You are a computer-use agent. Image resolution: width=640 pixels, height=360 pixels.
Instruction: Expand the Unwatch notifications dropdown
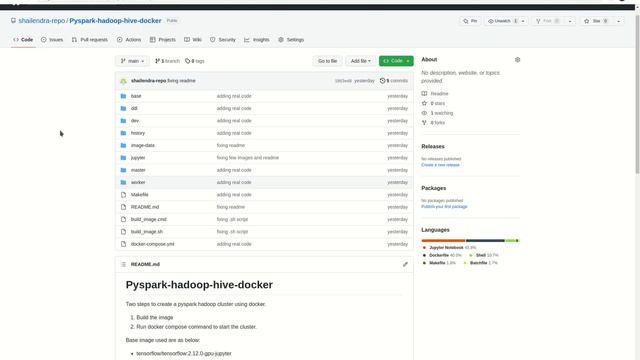pyautogui.click(x=523, y=21)
